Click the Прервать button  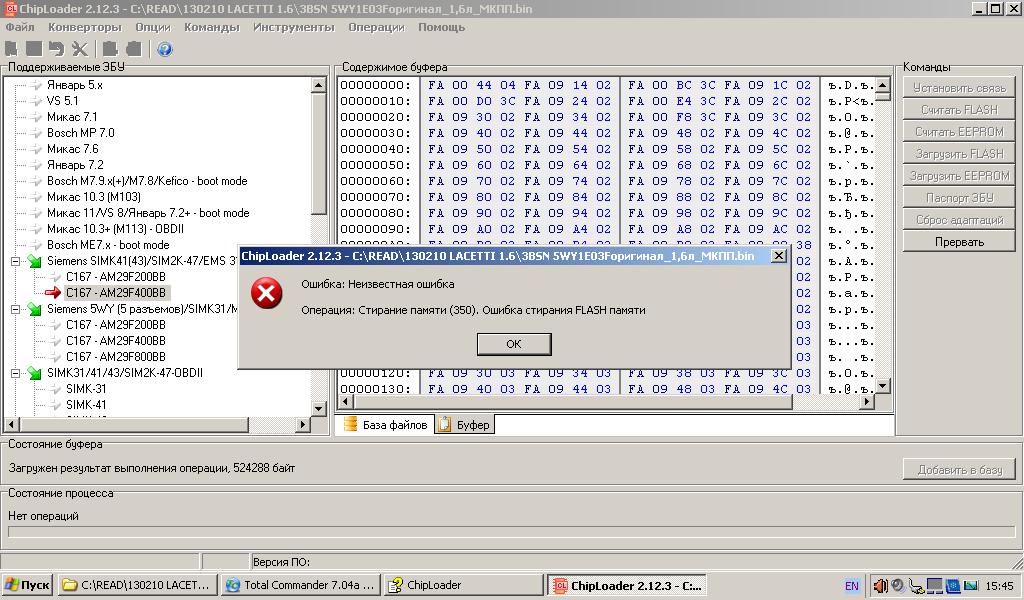(x=959, y=242)
